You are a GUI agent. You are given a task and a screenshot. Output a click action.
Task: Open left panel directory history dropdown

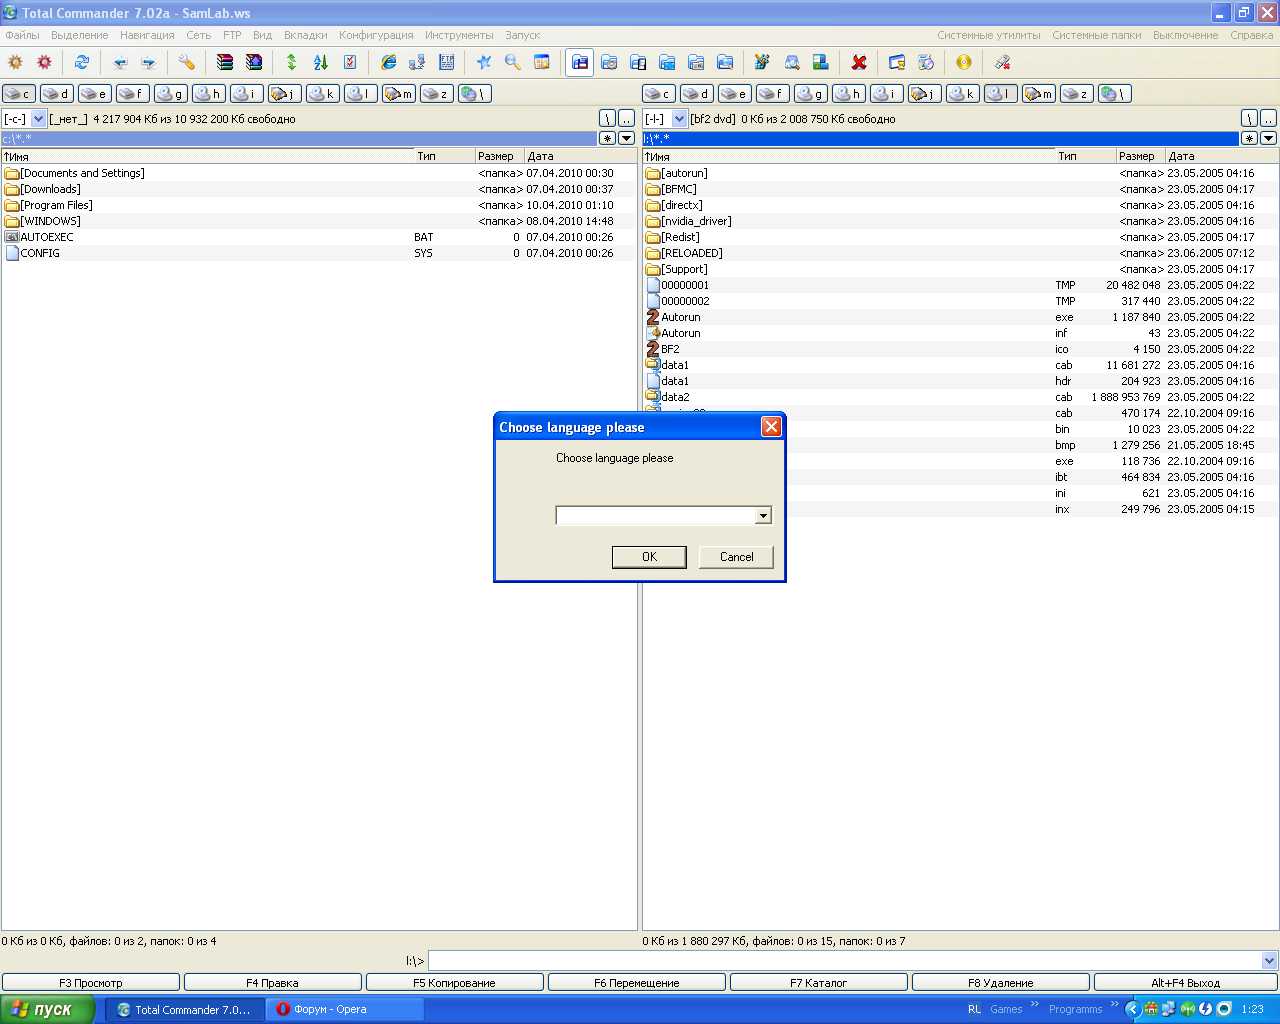[x=627, y=138]
